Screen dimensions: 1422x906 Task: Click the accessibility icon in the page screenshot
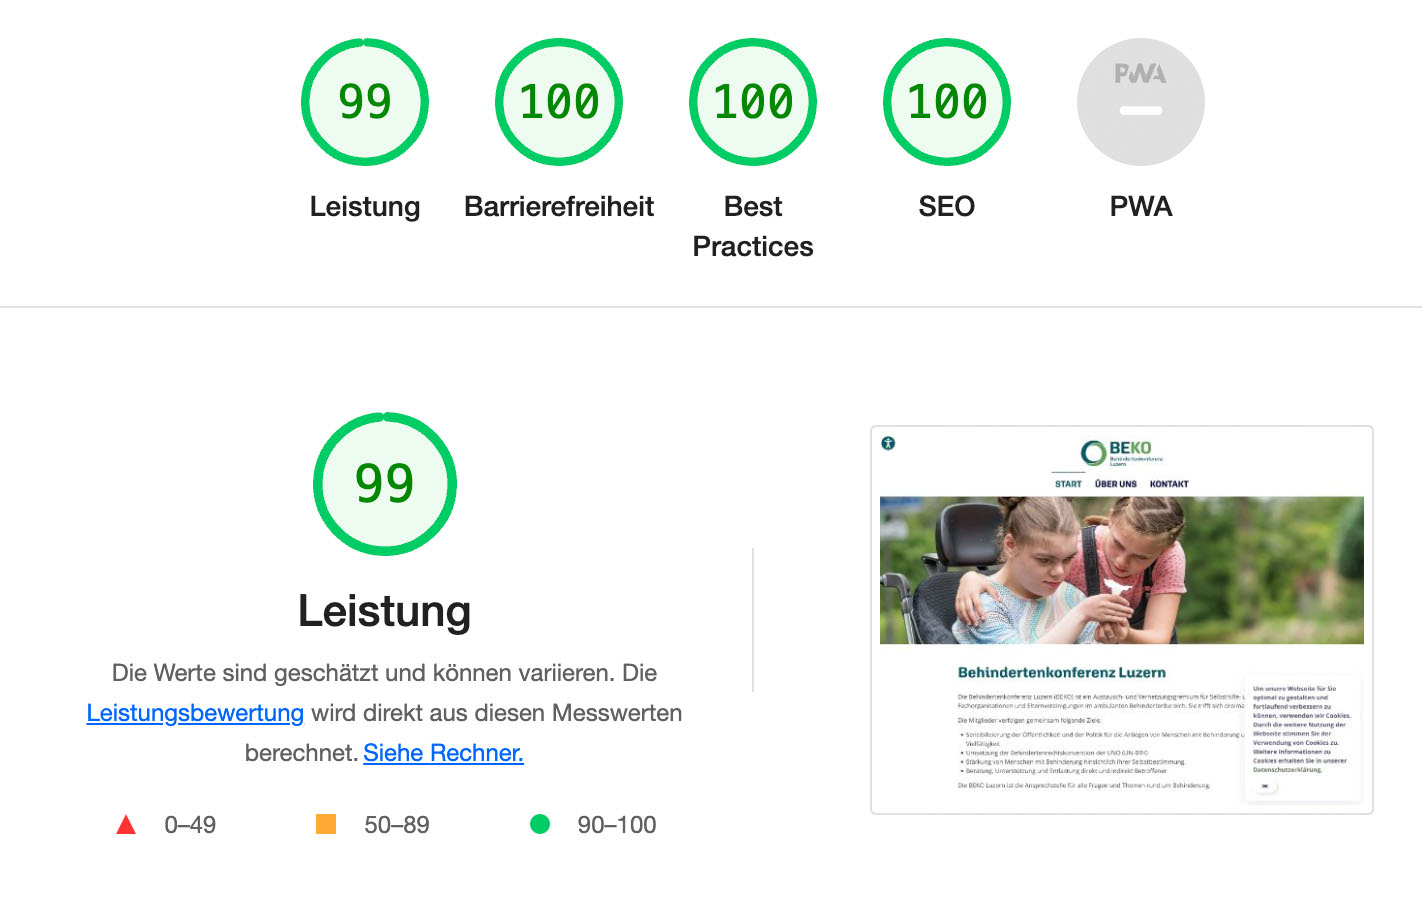(888, 443)
